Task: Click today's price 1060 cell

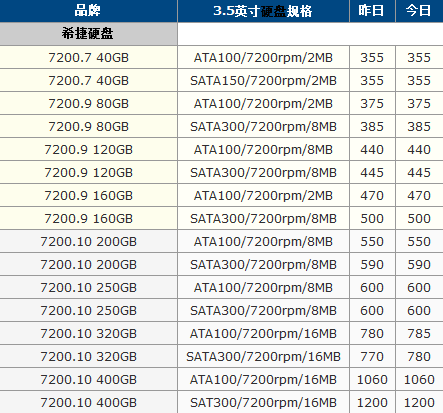Action: click(x=419, y=379)
